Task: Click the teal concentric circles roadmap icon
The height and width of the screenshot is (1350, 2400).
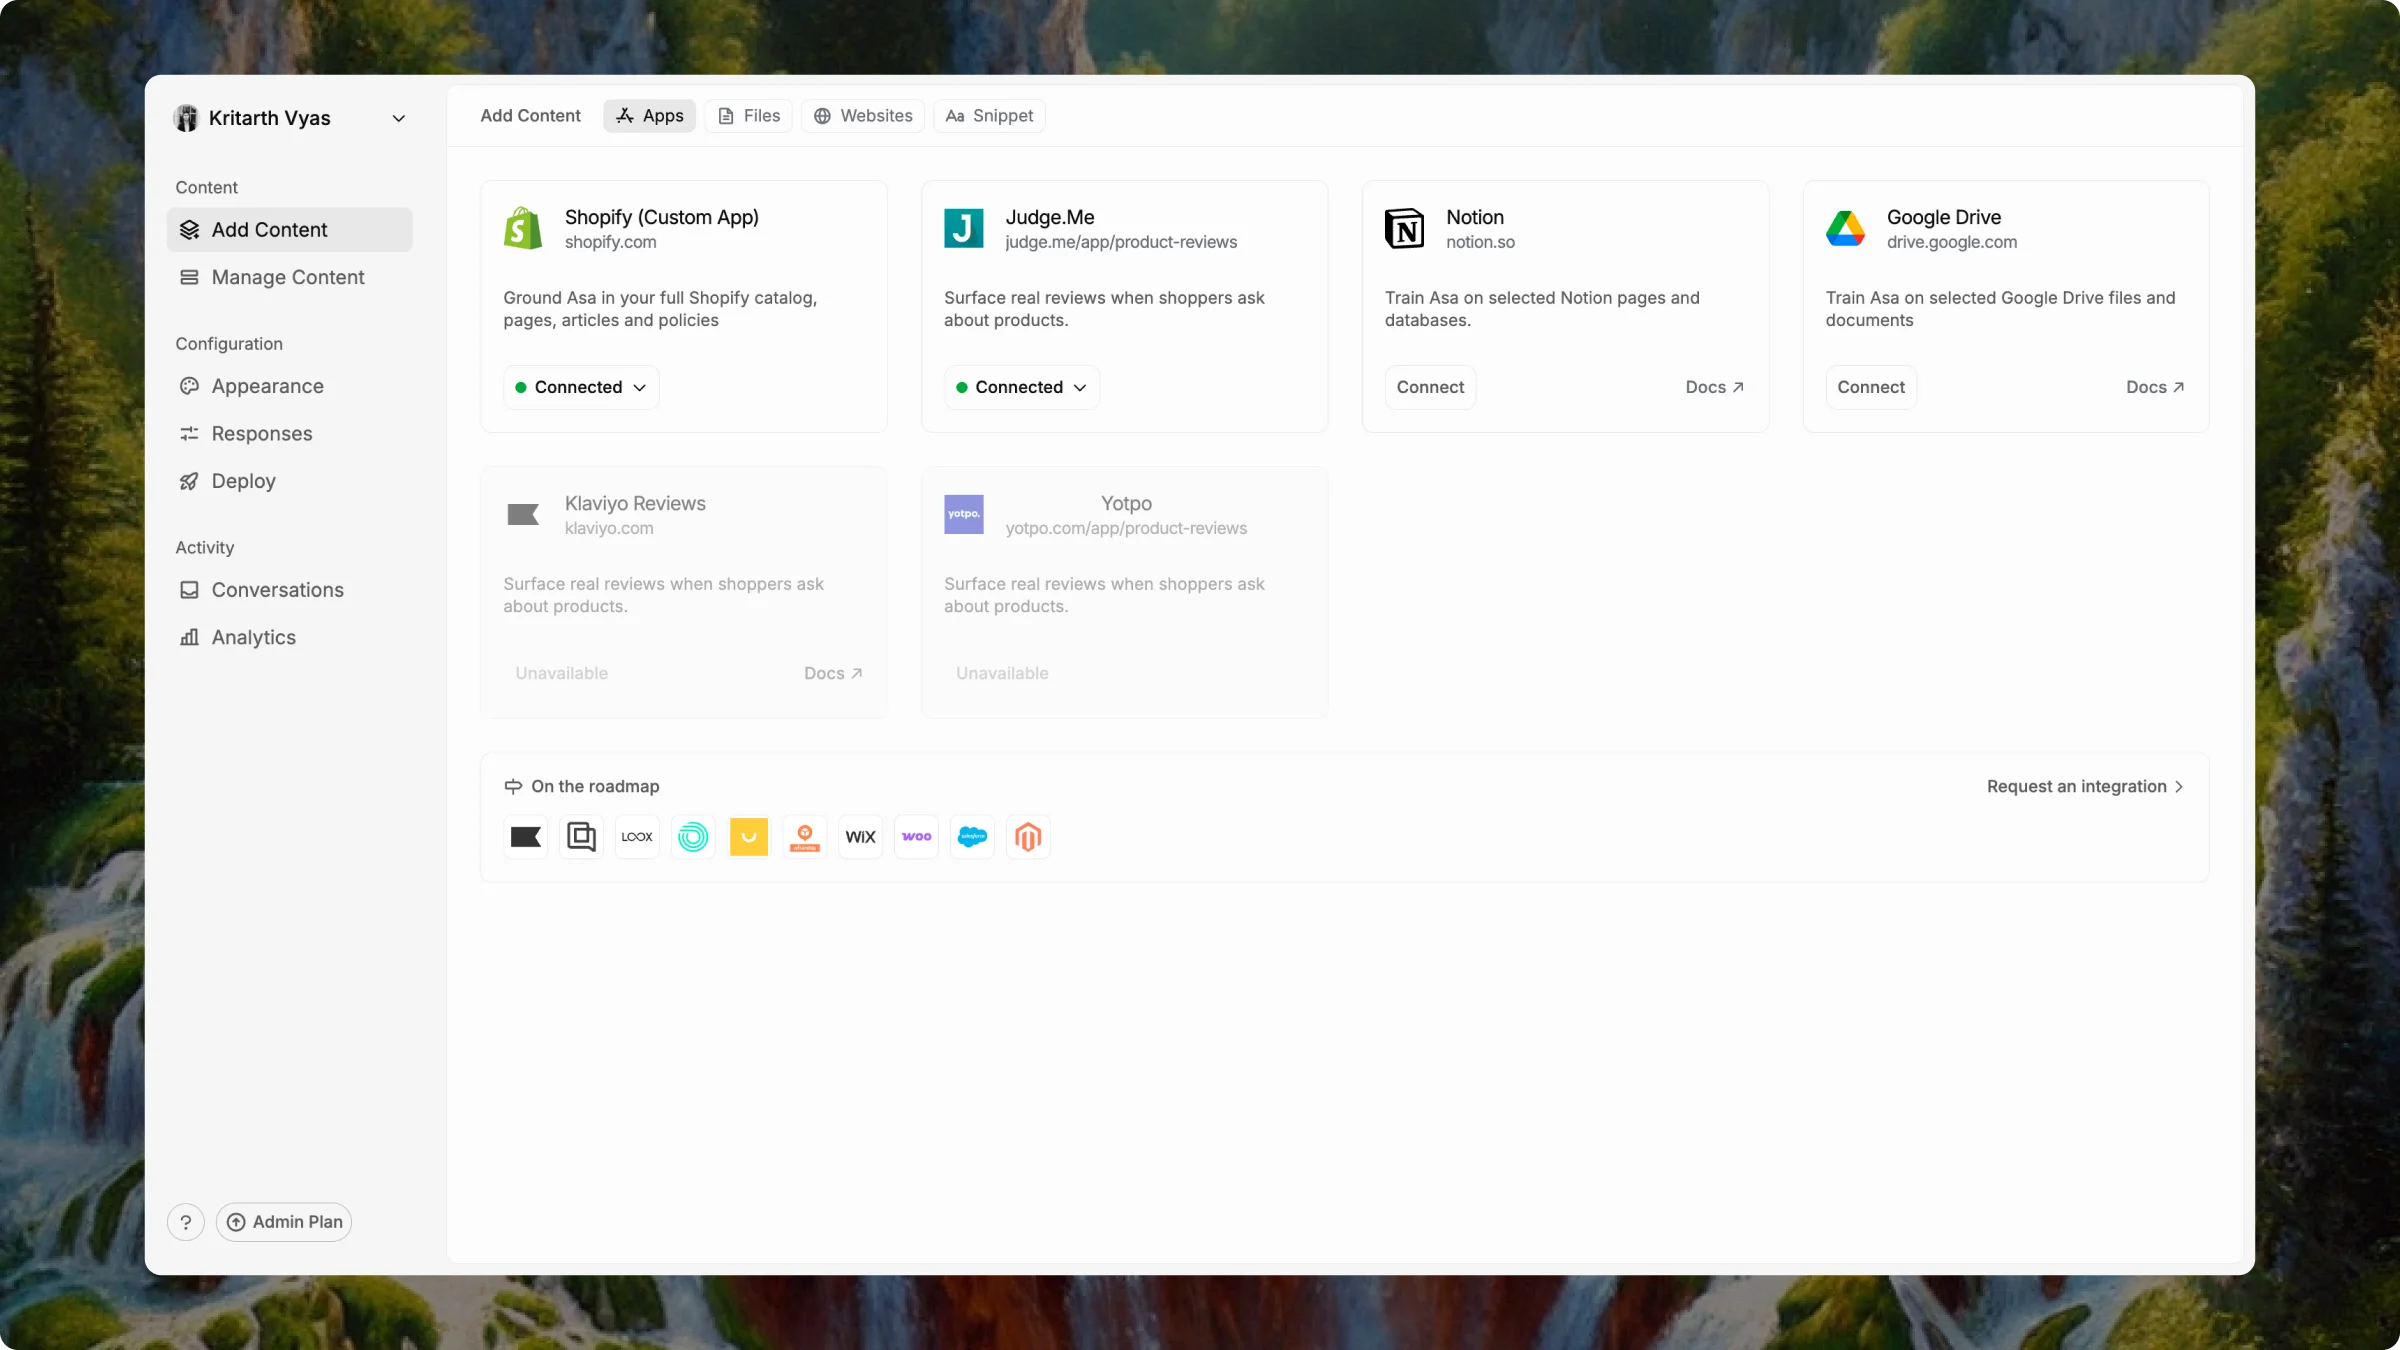Action: 693,837
